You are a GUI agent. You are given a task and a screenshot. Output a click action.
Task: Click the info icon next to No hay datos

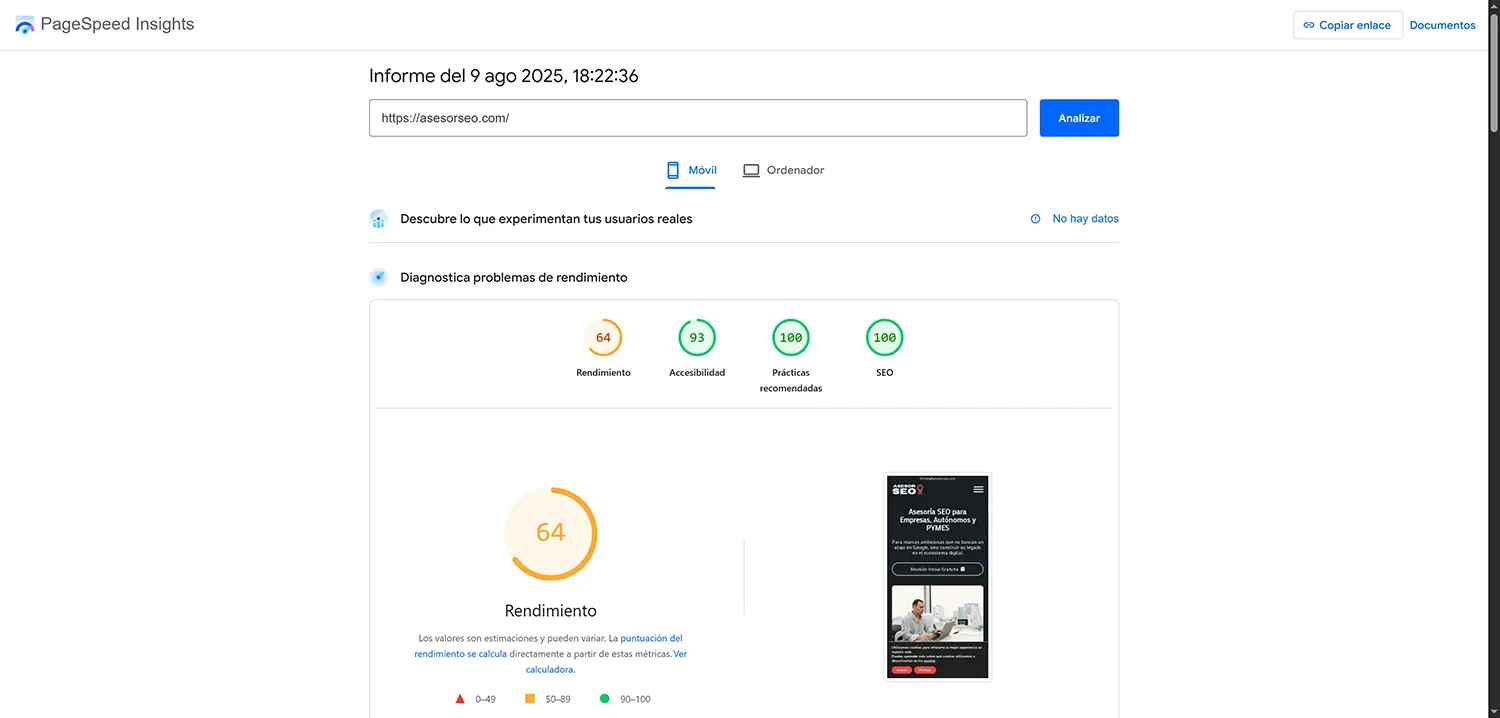(1035, 218)
